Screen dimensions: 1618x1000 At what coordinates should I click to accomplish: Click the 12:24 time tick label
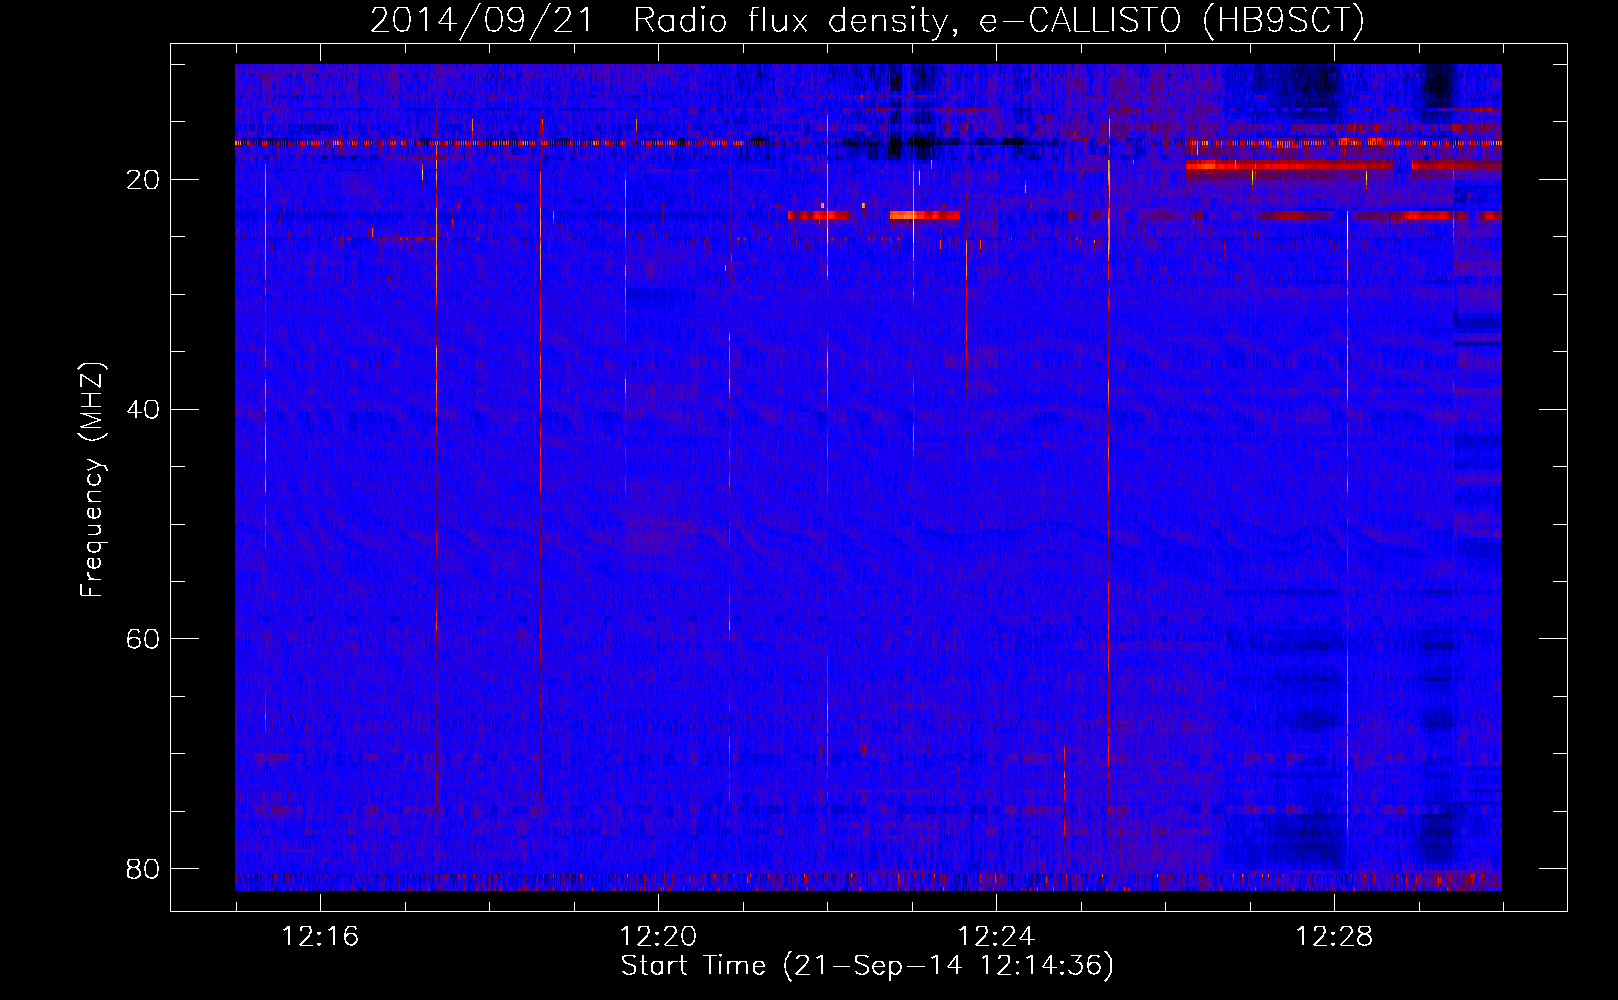996,936
